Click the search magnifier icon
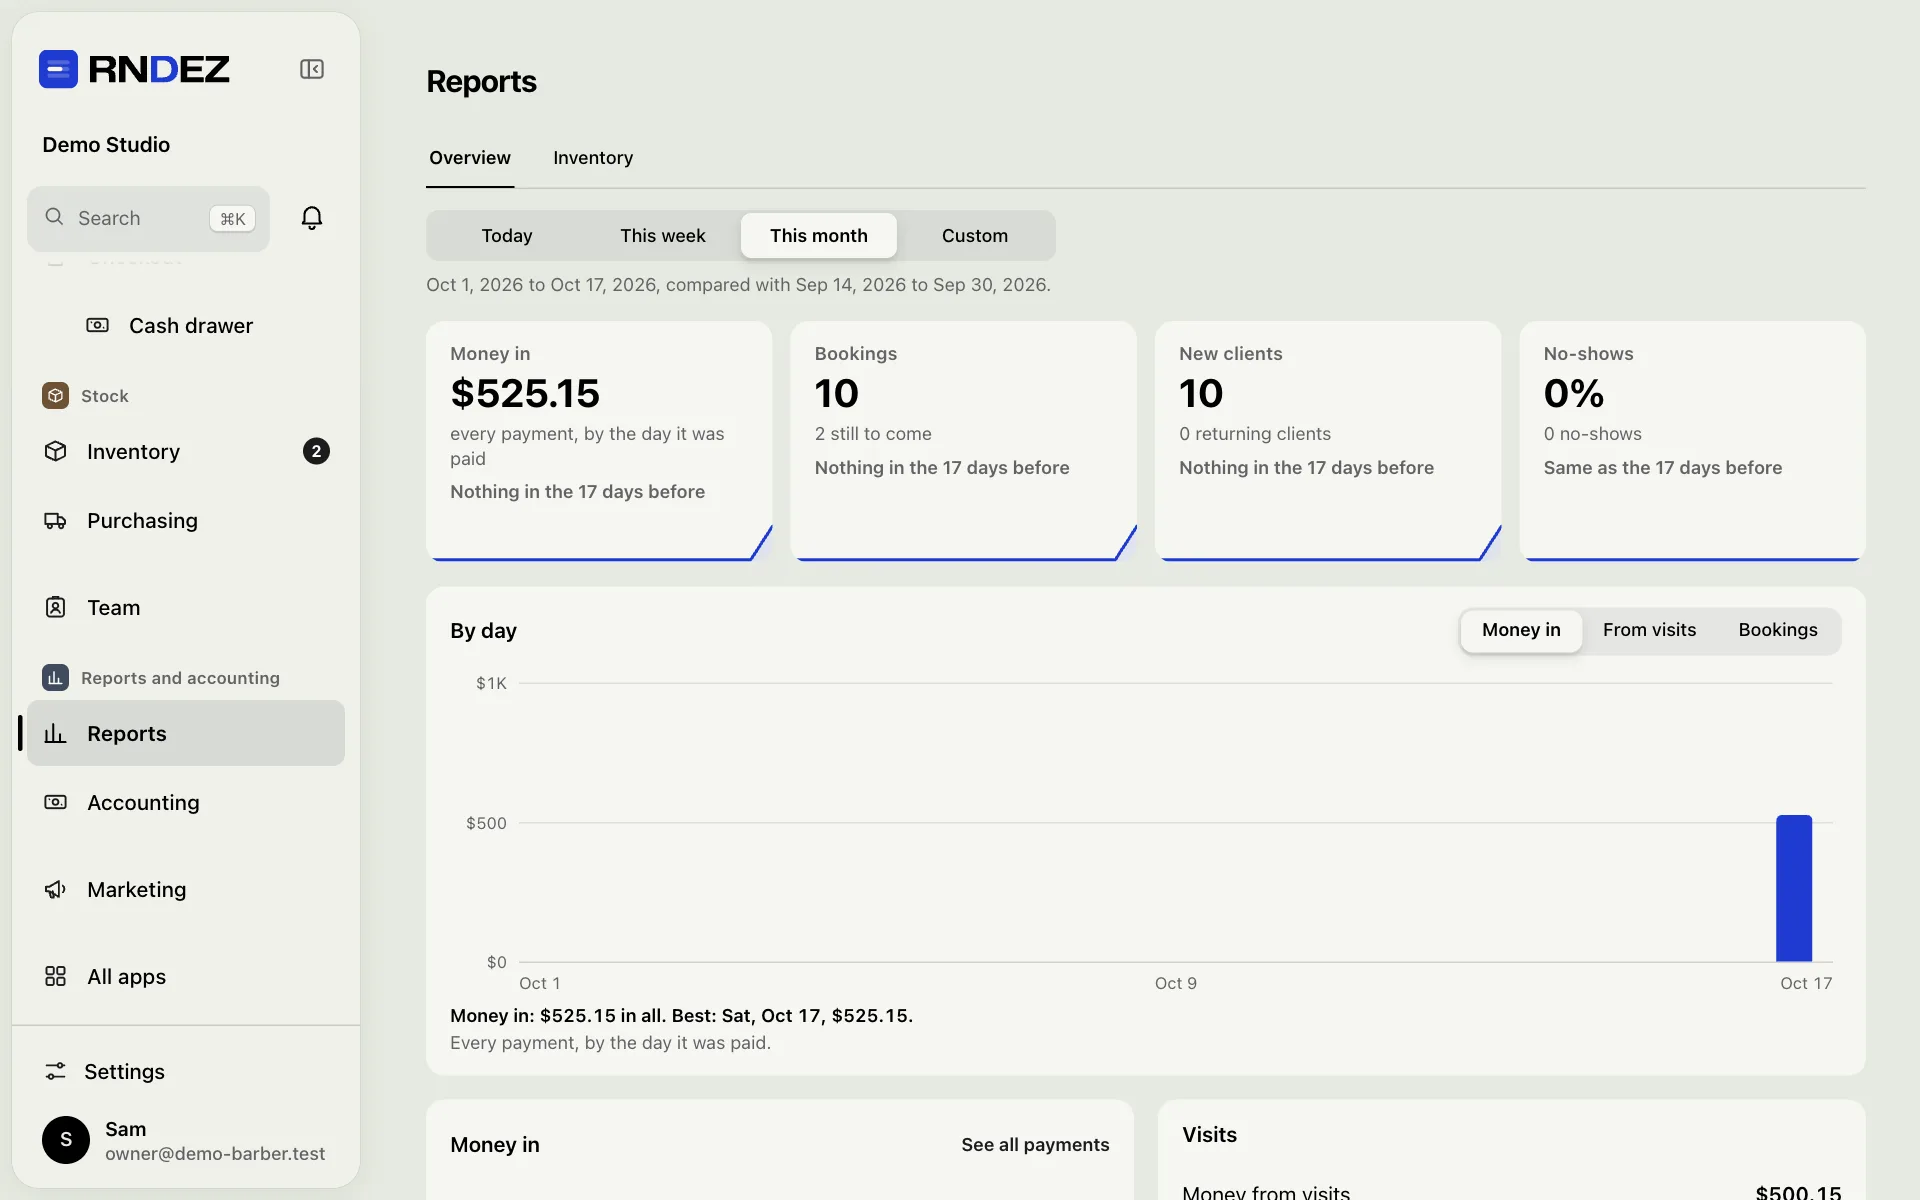Screen dimensions: 1920x1200 click(54, 217)
